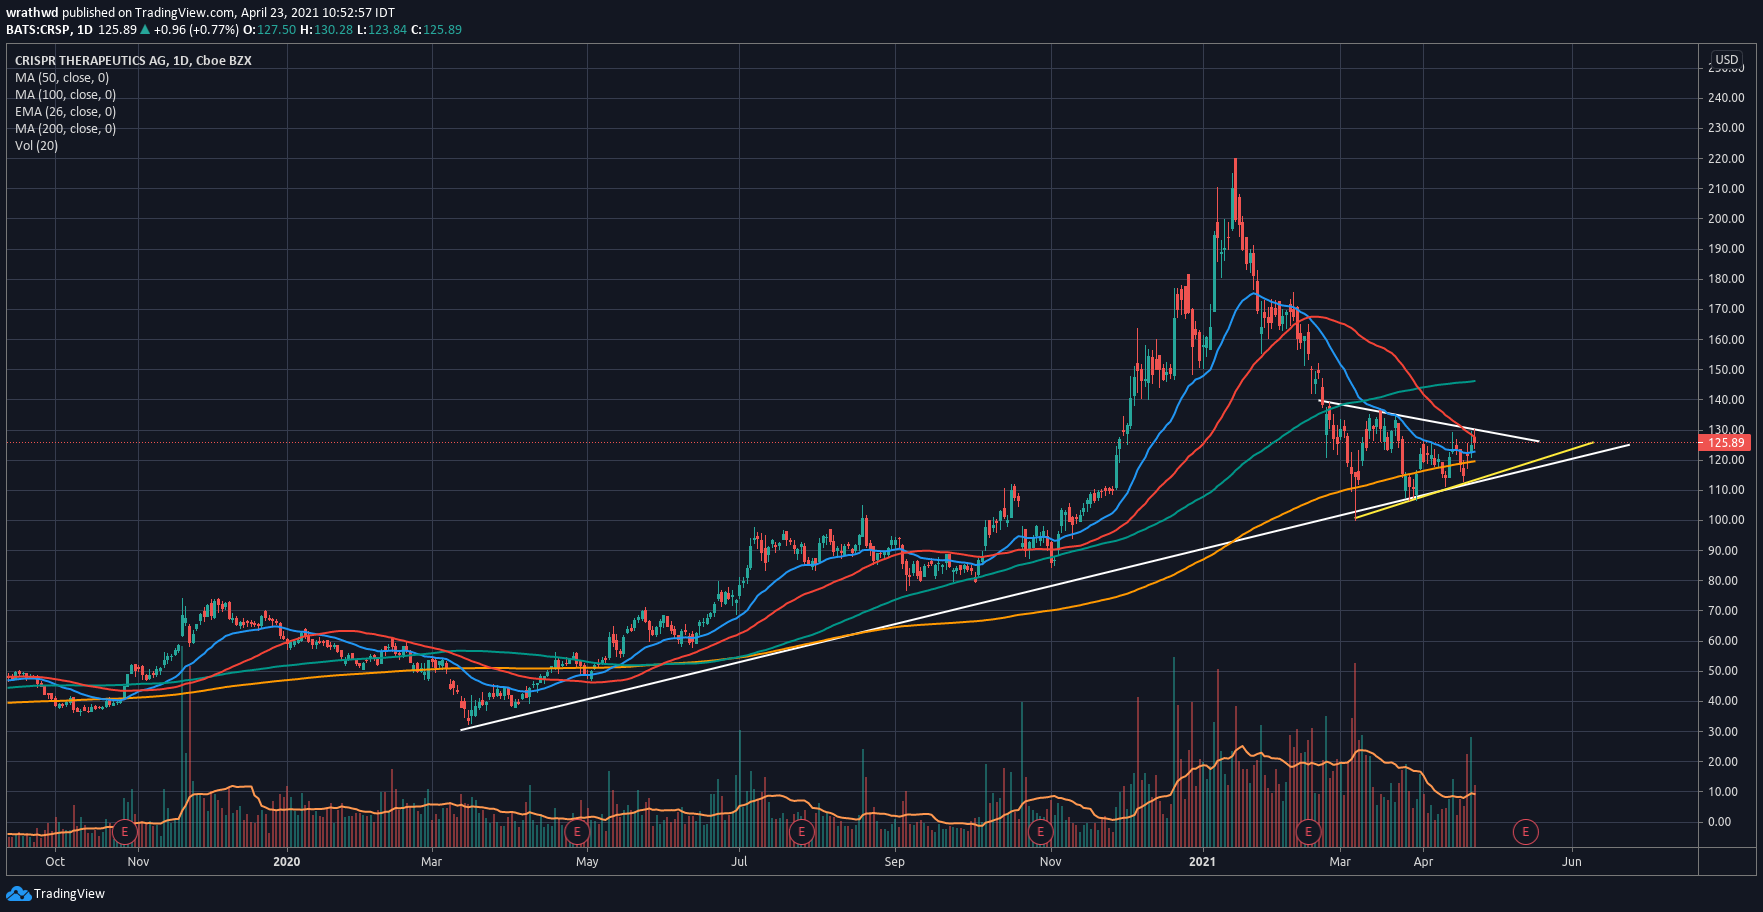Click the Apr label on the time axis
The image size is (1763, 912).
1423,862
